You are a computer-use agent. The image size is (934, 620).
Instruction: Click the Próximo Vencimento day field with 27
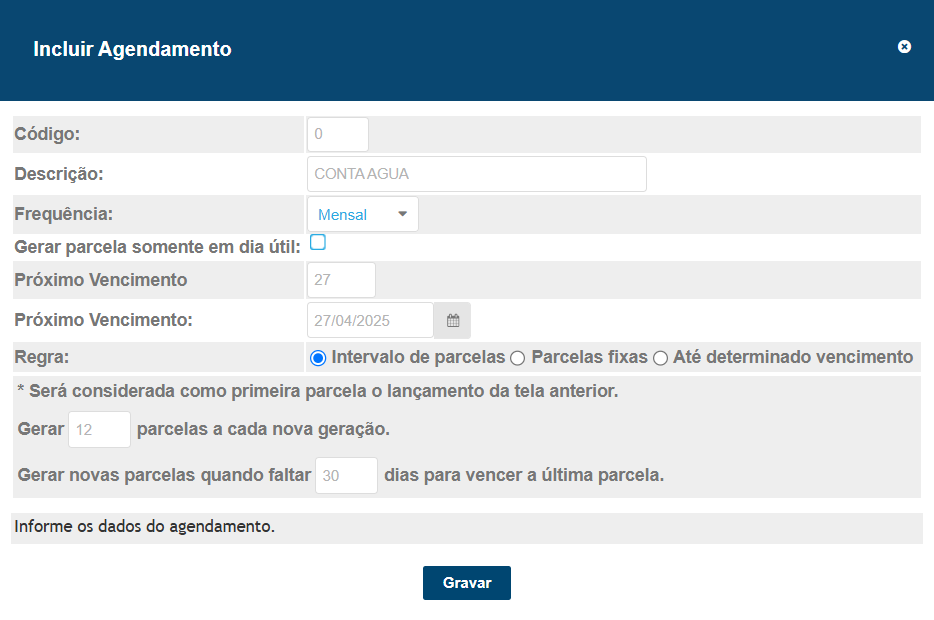[341, 280]
